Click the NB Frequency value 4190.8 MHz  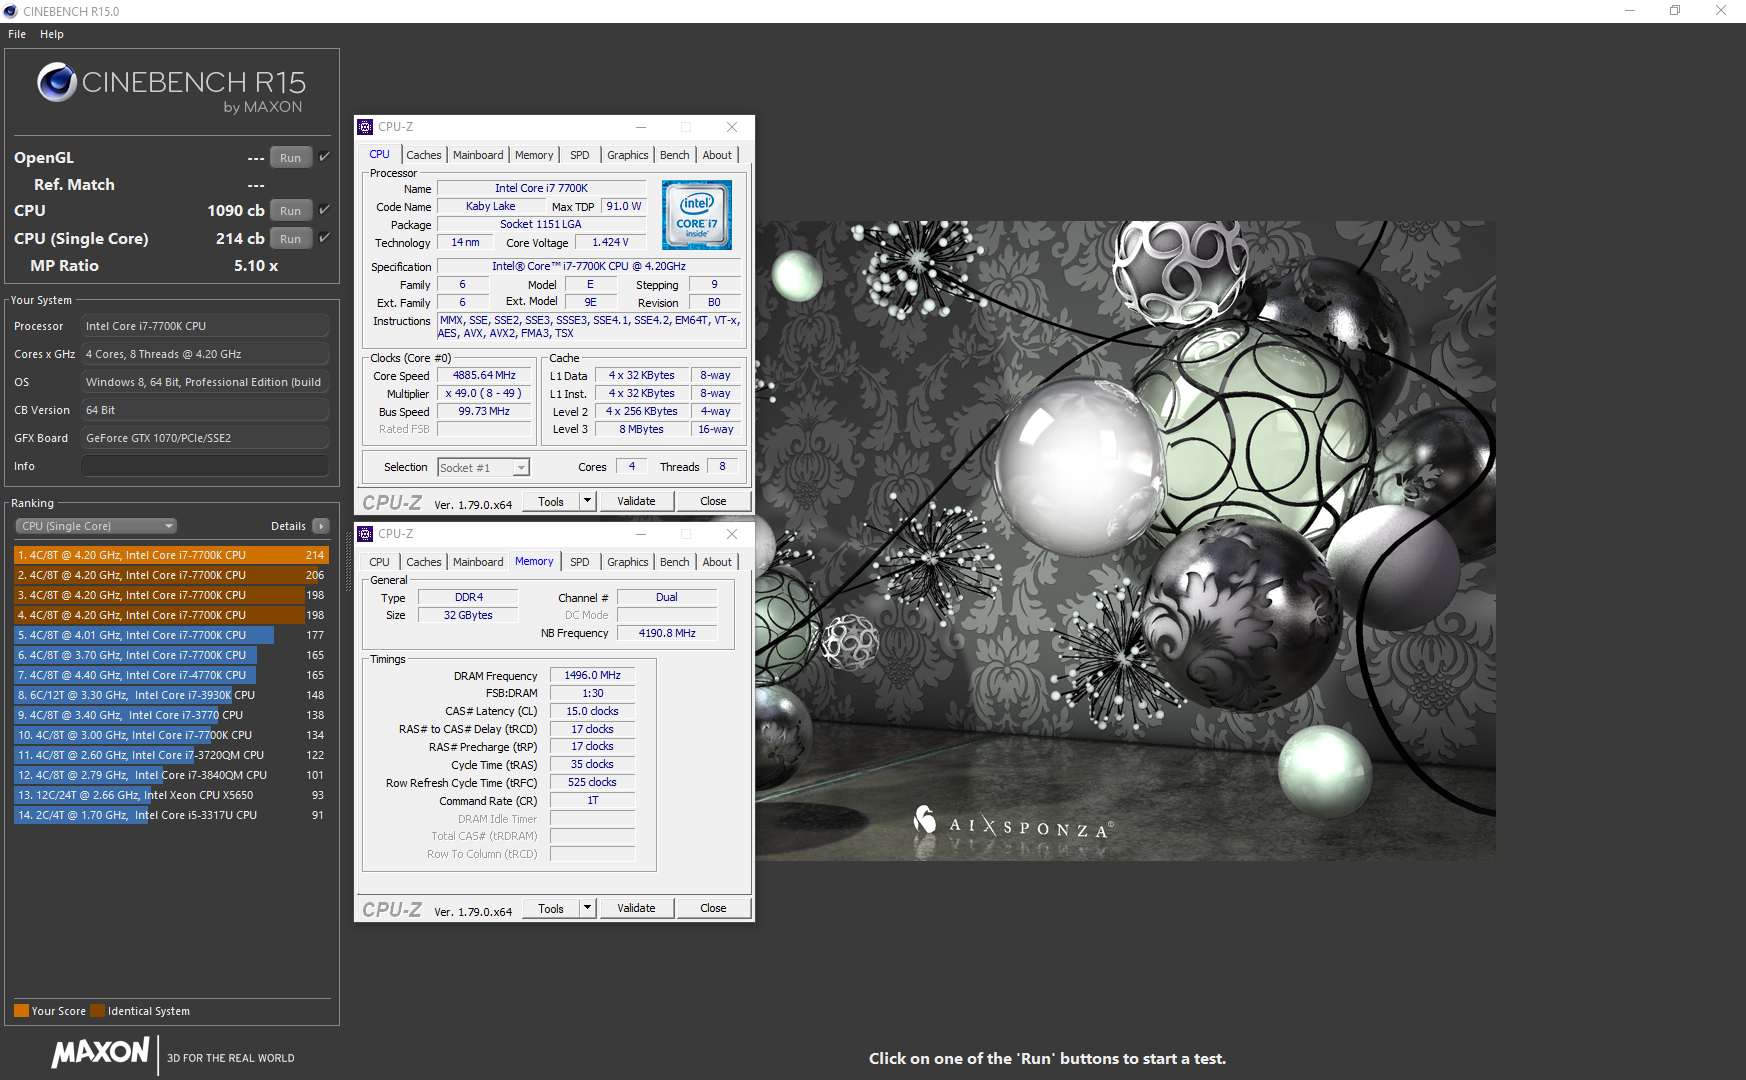tap(668, 633)
